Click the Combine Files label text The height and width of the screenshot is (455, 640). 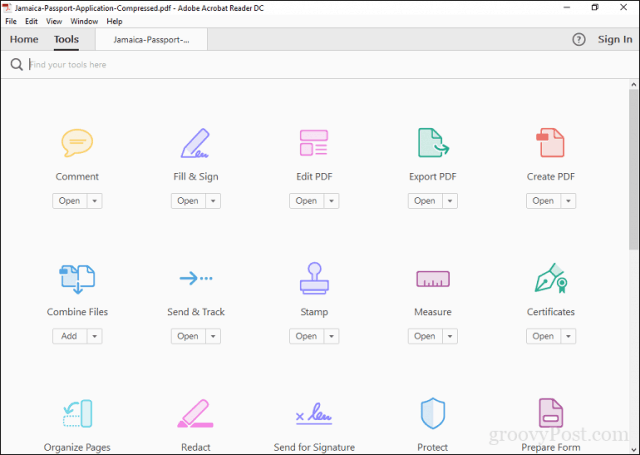(x=77, y=312)
